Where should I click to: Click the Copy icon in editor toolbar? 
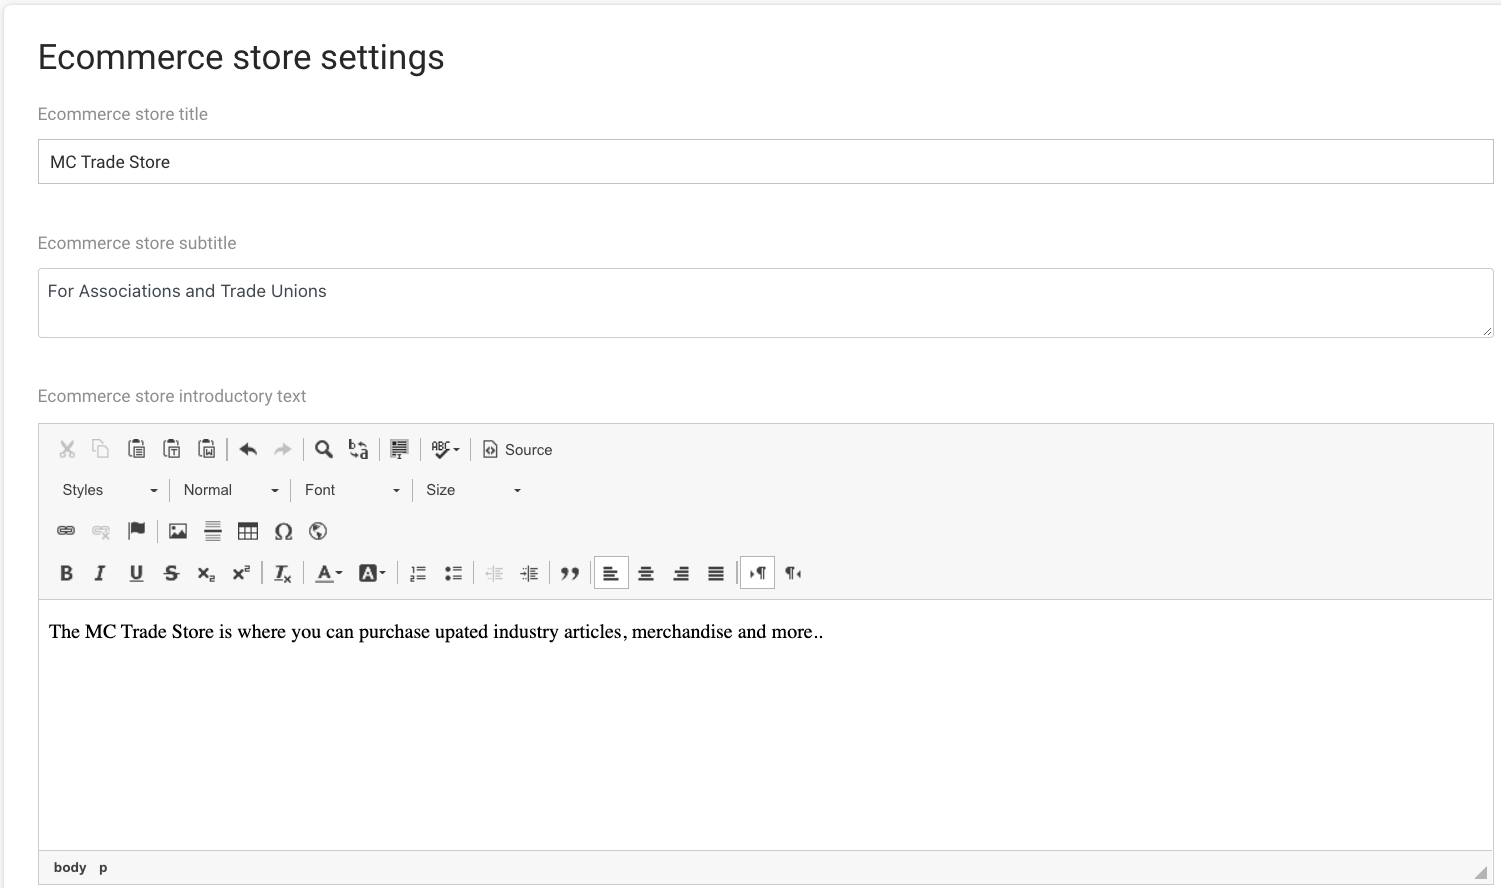coord(101,450)
